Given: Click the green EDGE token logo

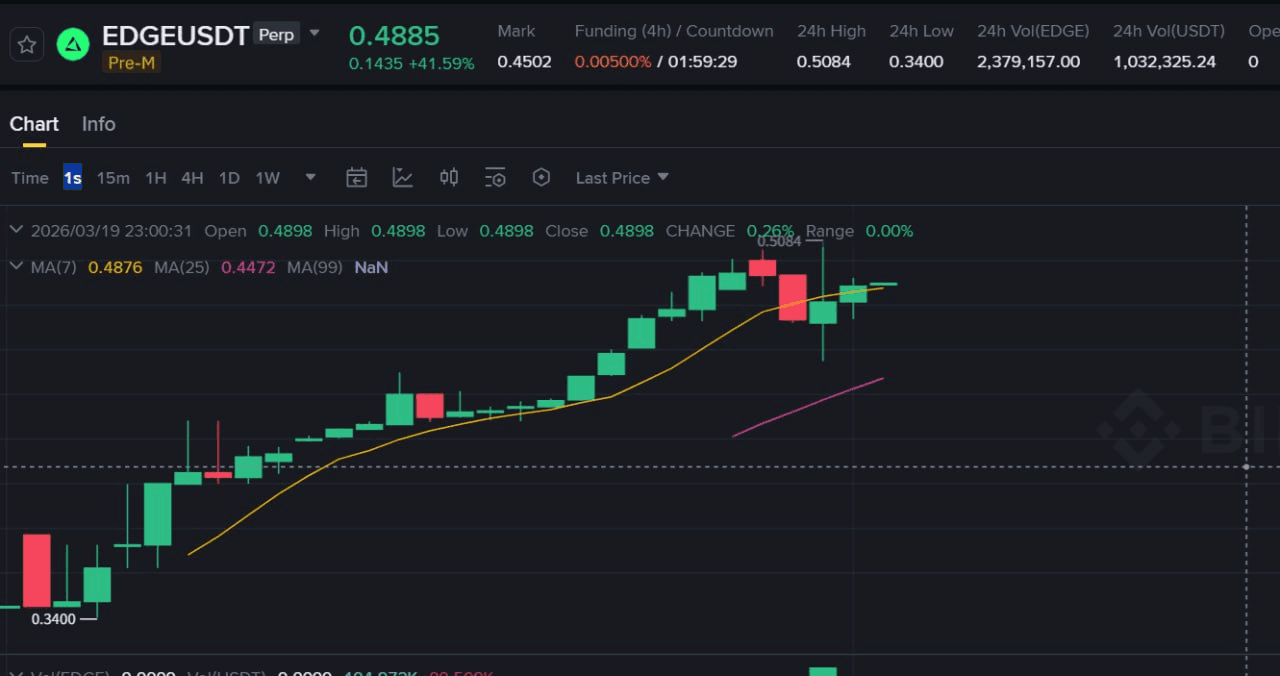Looking at the screenshot, I should point(73,45).
